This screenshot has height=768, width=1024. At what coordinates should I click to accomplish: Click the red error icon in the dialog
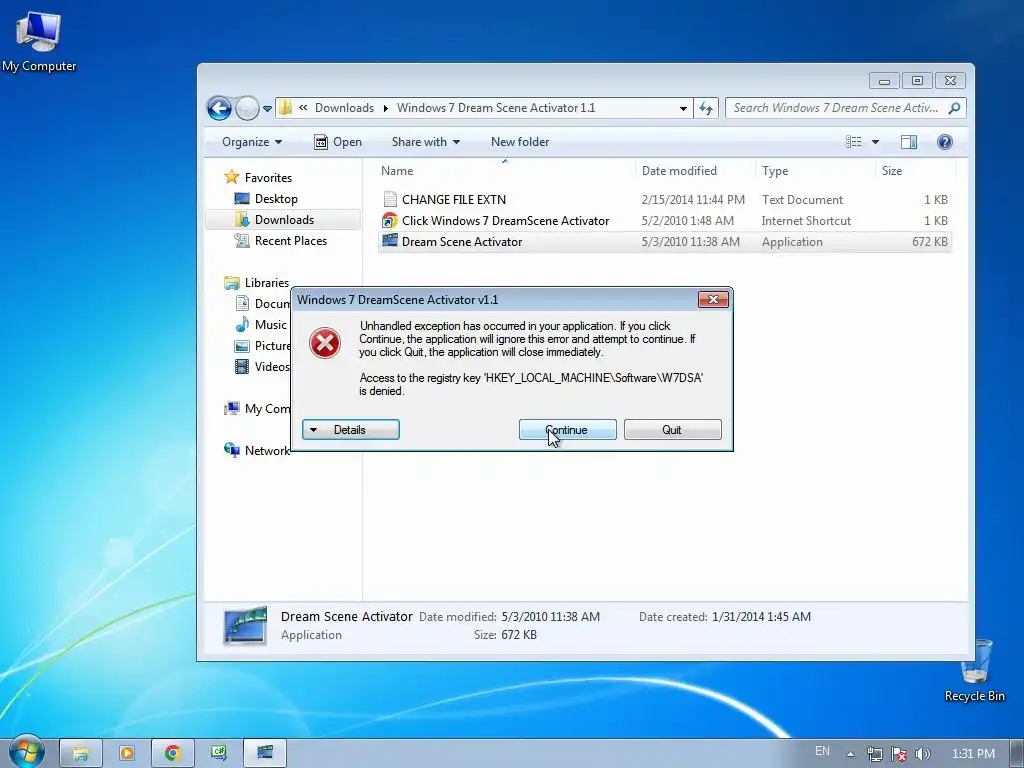pos(325,343)
